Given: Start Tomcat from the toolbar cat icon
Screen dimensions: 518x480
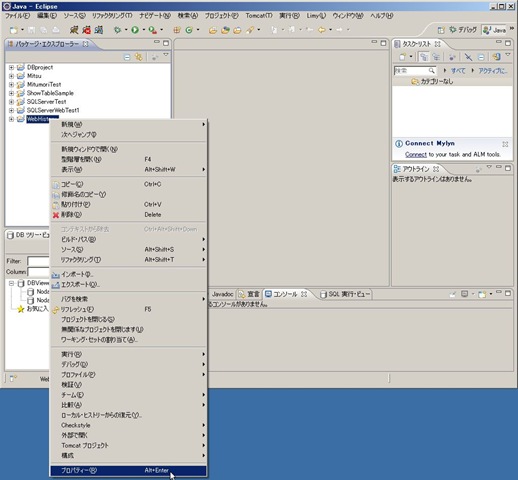Looking at the screenshot, I should pyautogui.click(x=74, y=30).
